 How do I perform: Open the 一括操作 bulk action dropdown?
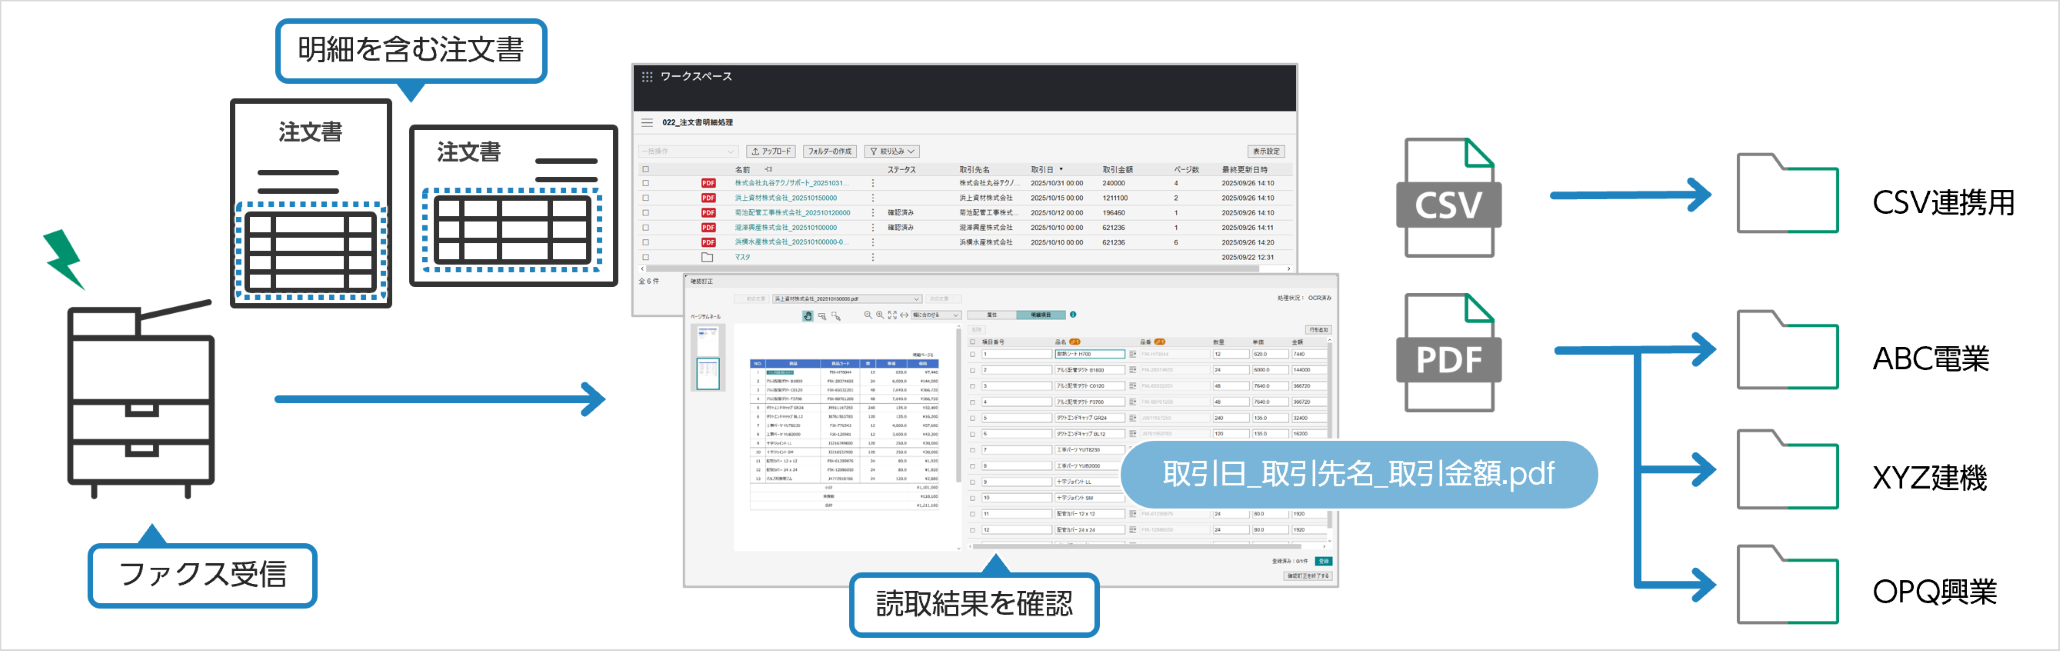[x=688, y=152]
